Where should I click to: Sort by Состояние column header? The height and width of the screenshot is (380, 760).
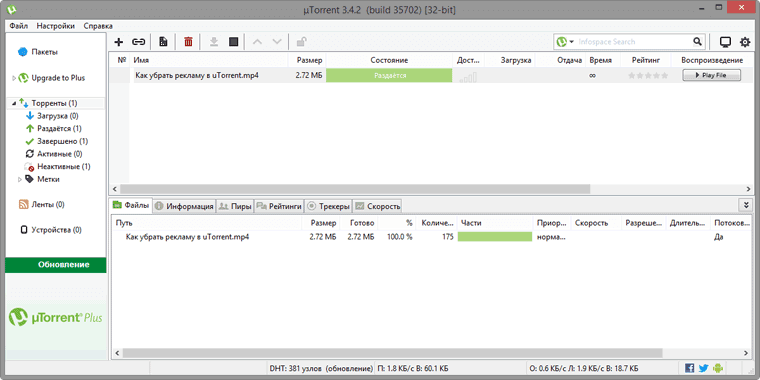point(389,60)
